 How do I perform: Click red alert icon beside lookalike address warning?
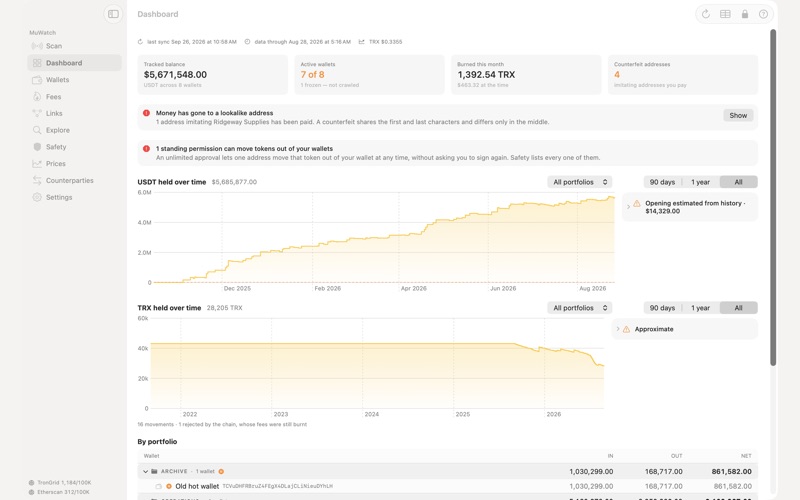146,113
